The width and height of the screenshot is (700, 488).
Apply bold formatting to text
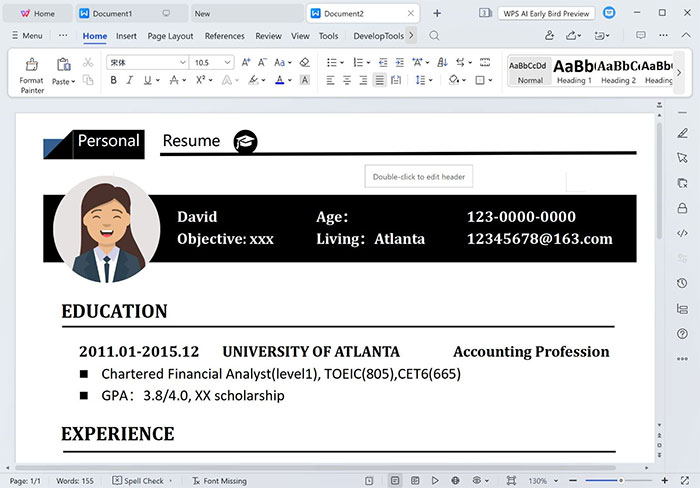coord(114,80)
